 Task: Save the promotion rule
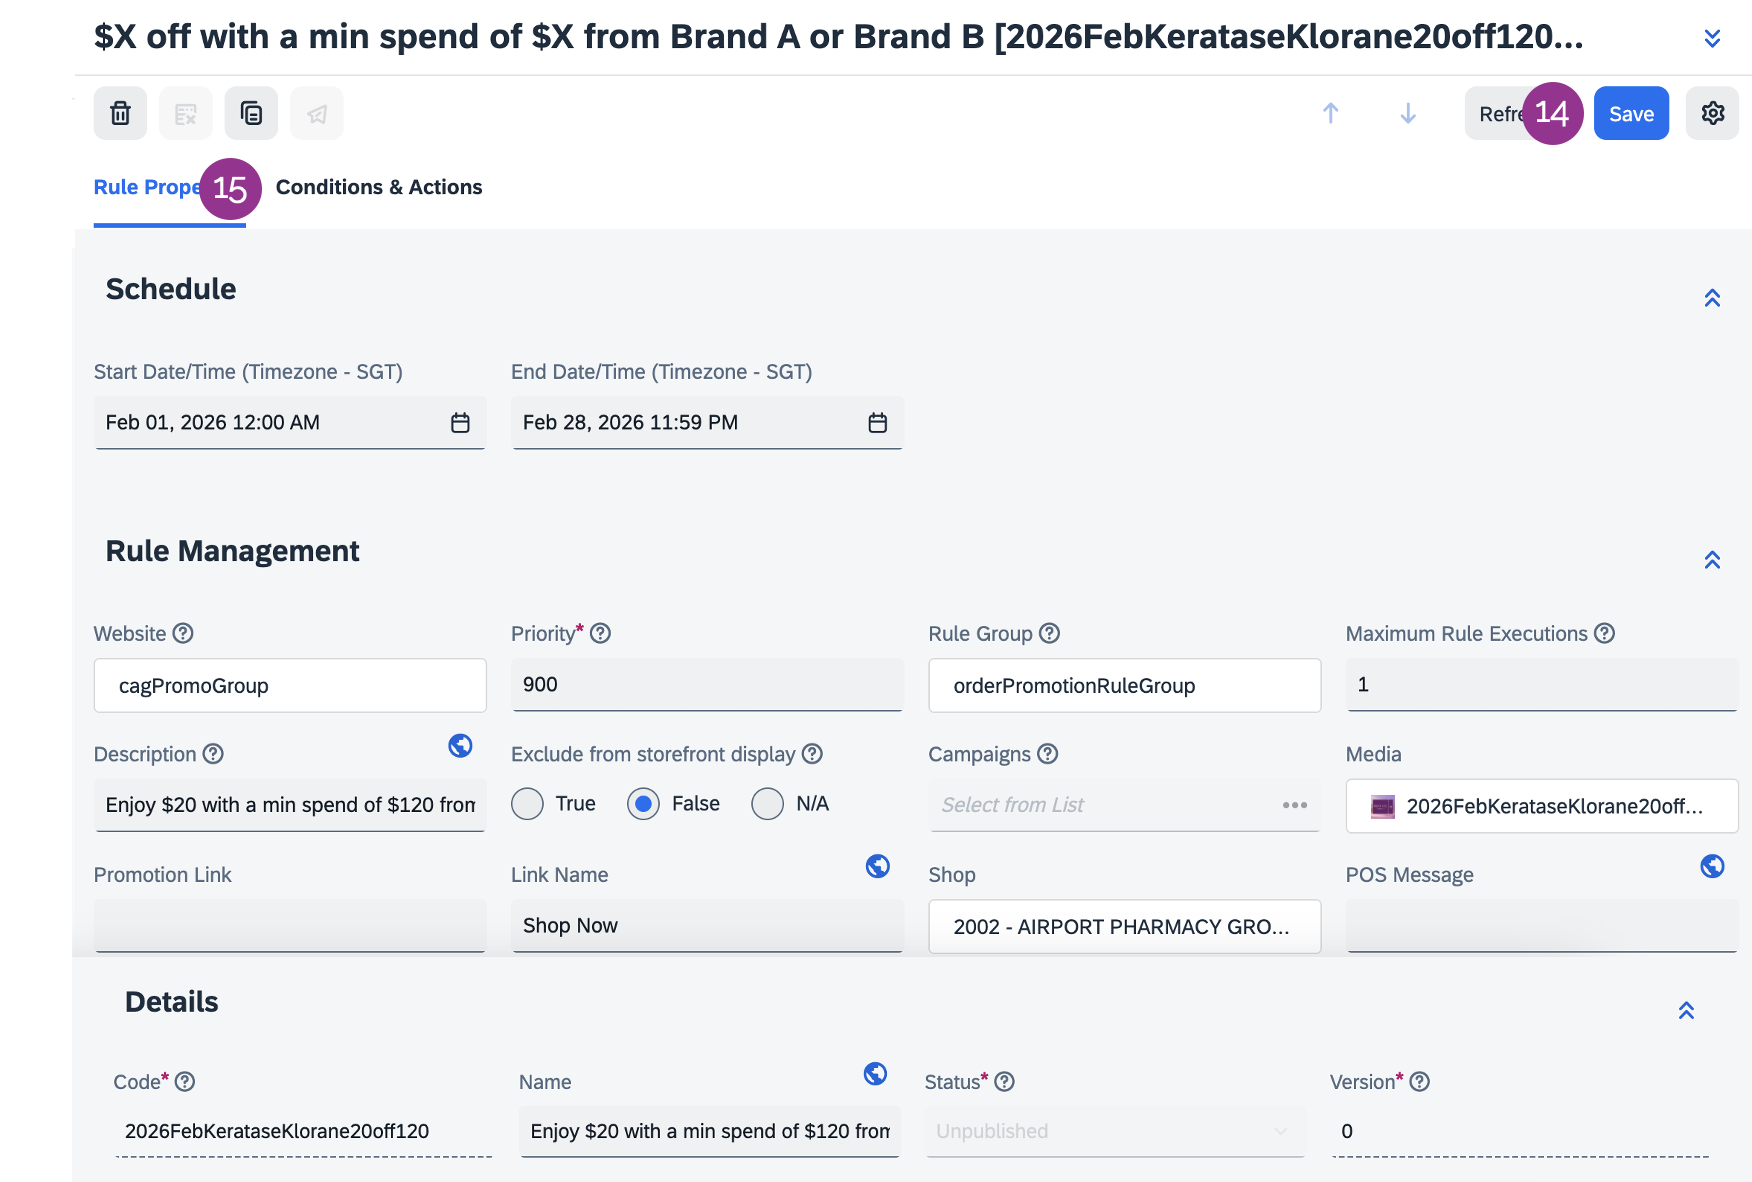coord(1631,114)
